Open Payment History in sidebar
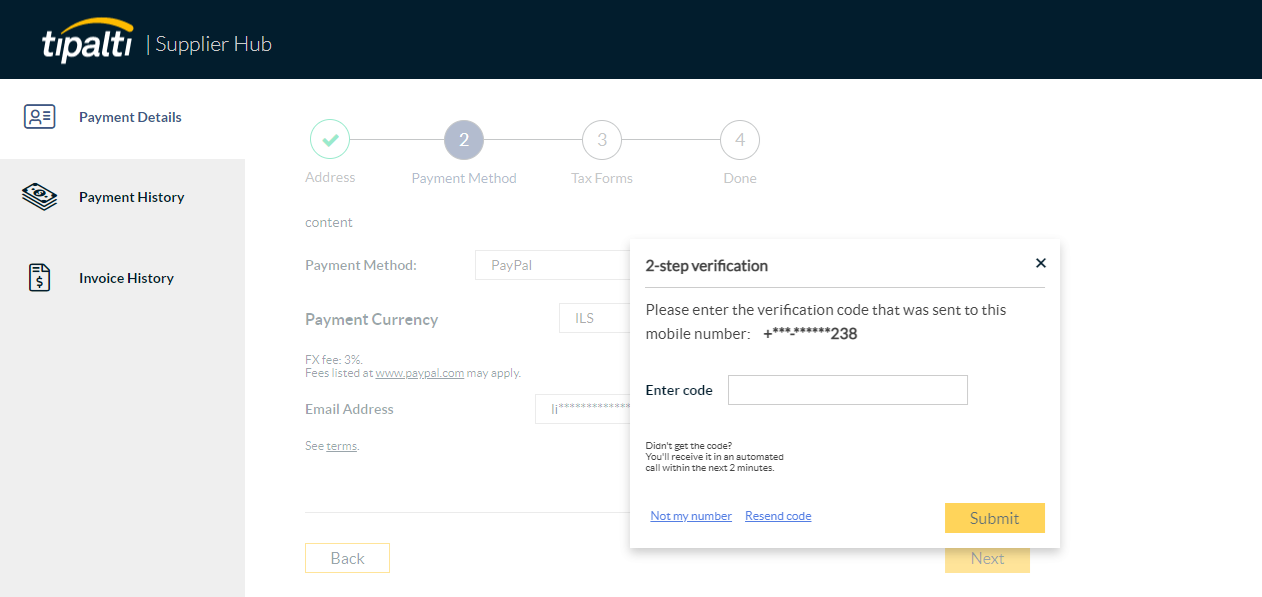Screen dimensions: 1262x597 pos(122,197)
